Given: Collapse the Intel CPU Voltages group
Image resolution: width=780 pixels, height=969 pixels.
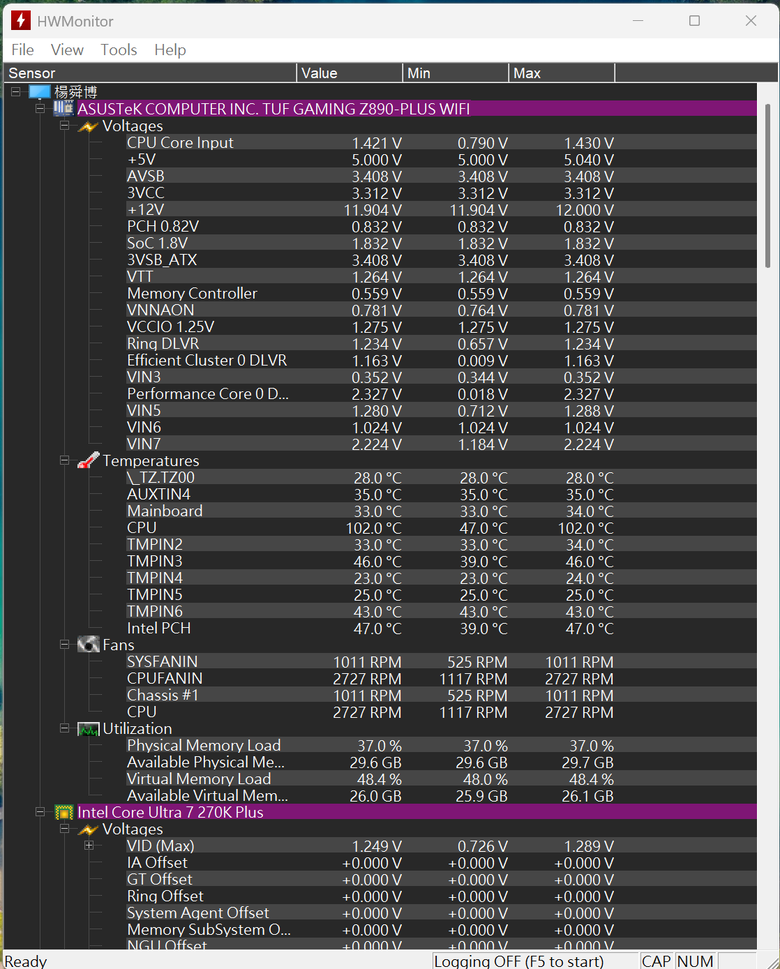Looking at the screenshot, I should coord(64,829).
